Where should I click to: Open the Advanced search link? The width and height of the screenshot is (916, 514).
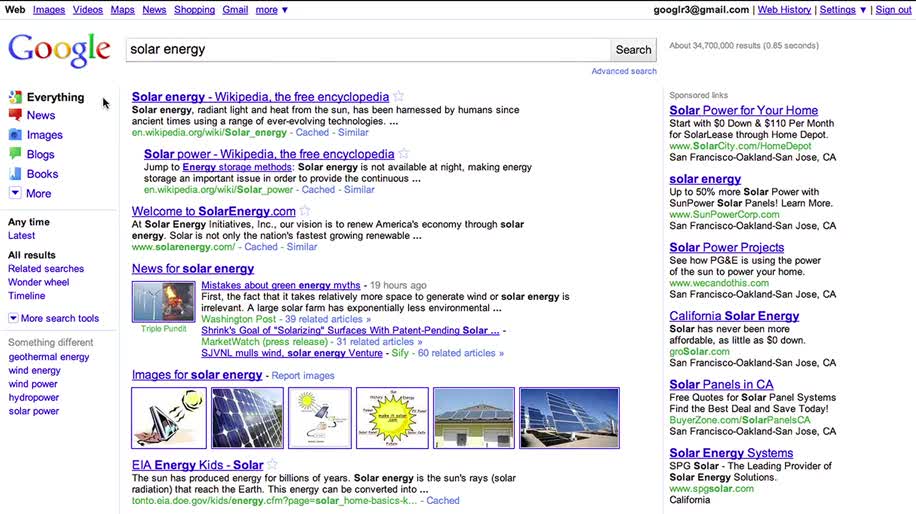coord(624,71)
